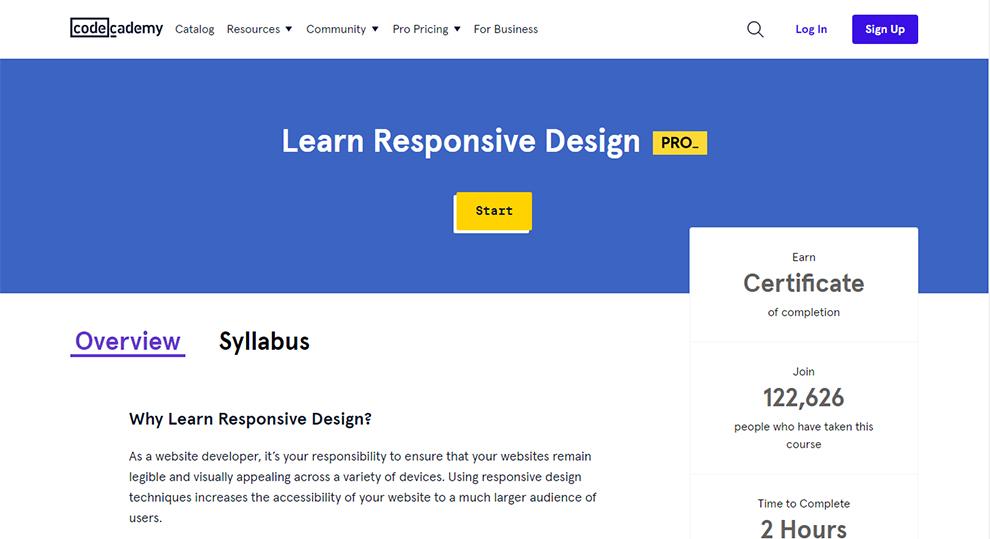Open the Codecademy logo home link
The width and height of the screenshot is (990, 539).
point(116,28)
